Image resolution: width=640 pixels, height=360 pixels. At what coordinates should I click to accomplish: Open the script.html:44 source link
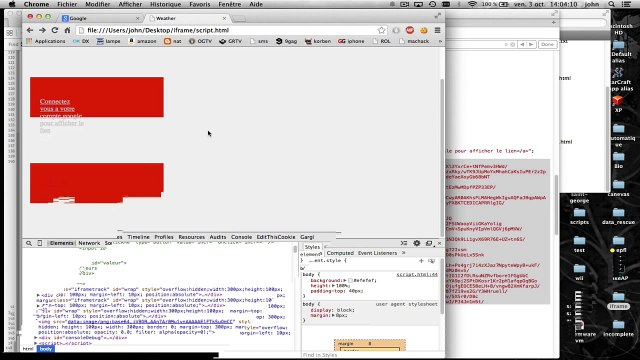pos(417,275)
